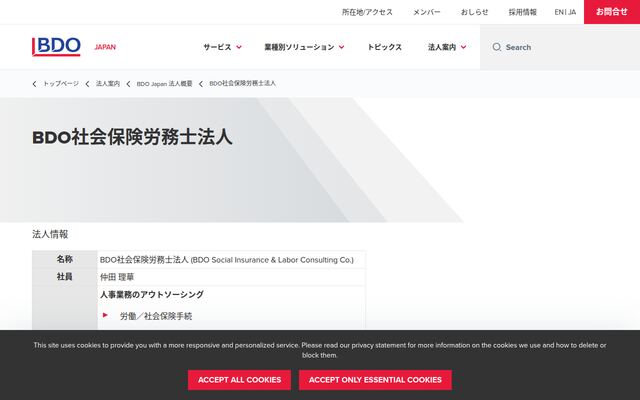Click the 名称 table header cell
640x400 pixels.
(64, 259)
